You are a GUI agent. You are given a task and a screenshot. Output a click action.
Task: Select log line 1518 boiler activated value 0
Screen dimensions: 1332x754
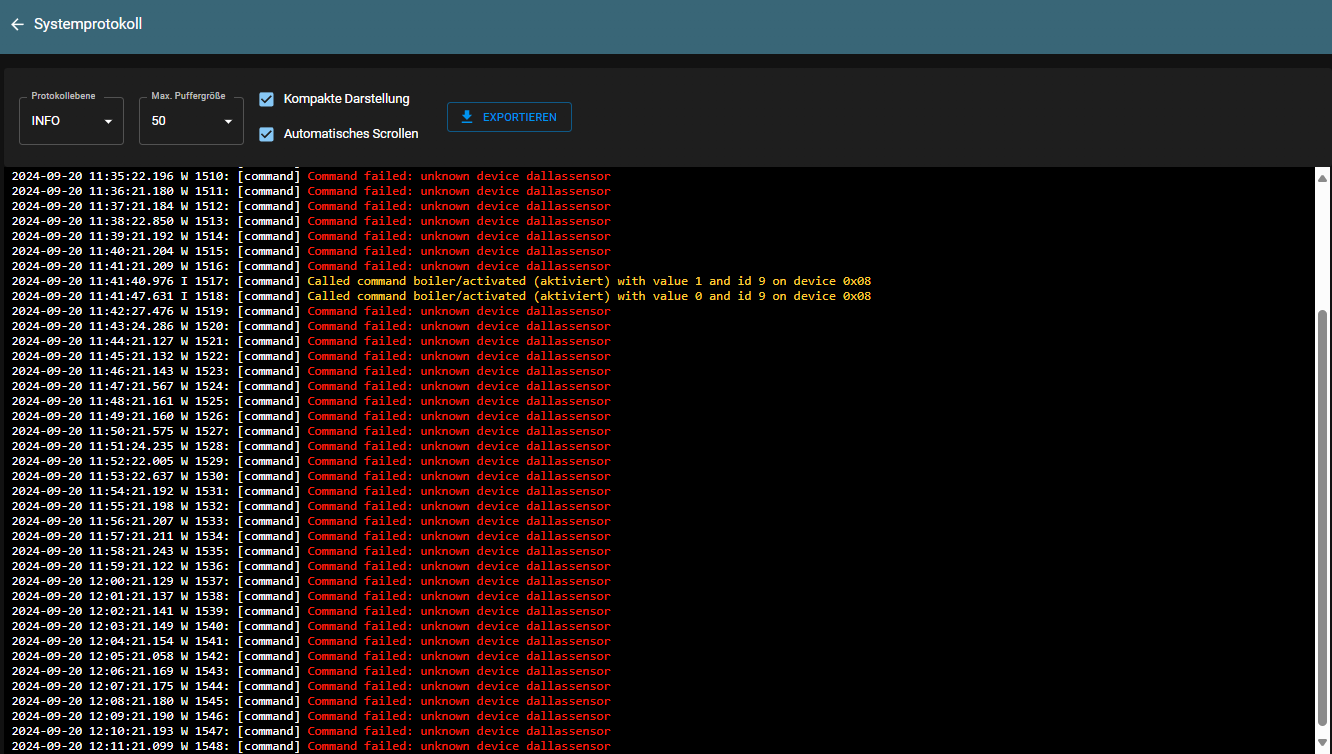point(441,296)
